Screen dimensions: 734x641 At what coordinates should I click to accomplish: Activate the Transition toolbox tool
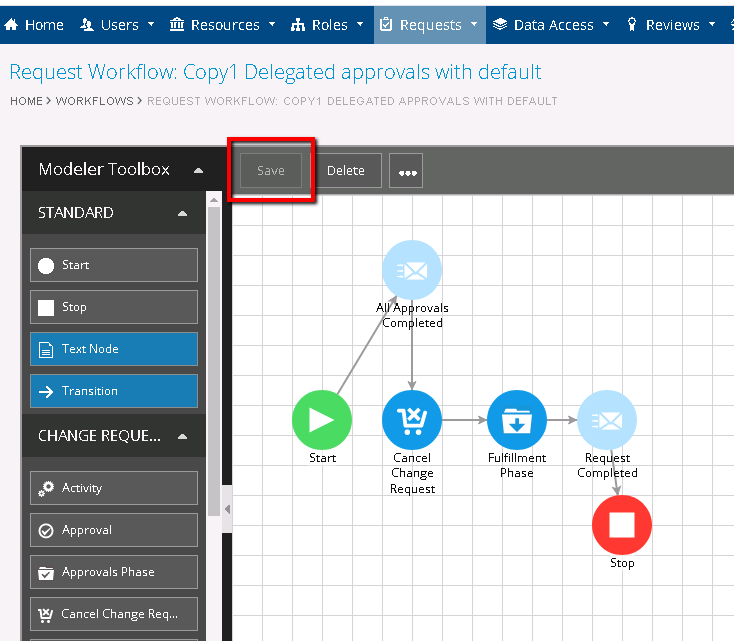(114, 391)
